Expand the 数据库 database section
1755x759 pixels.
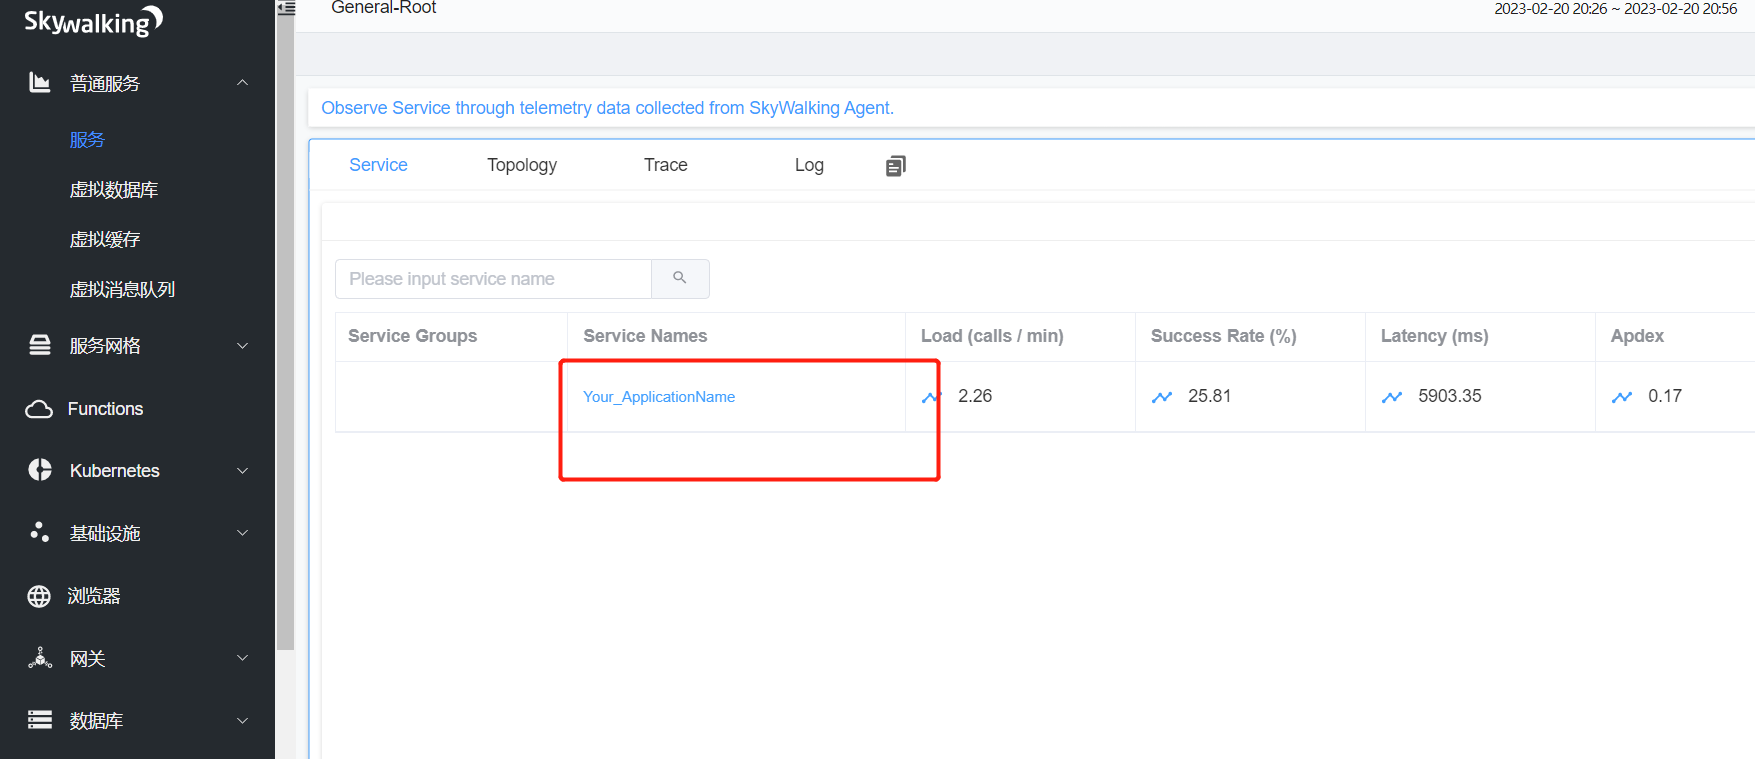point(242,721)
